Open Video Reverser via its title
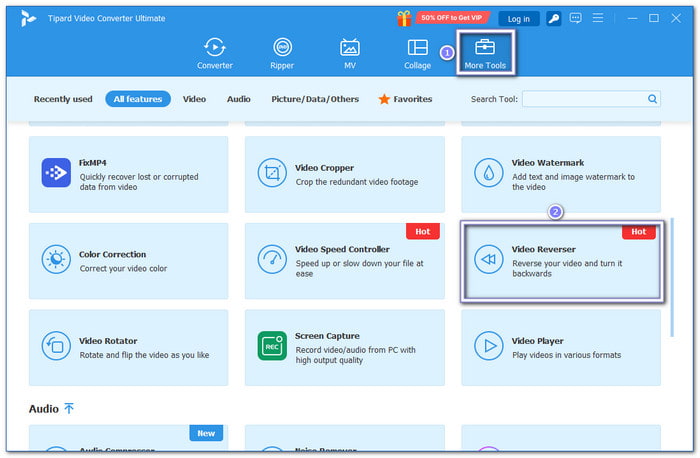The width and height of the screenshot is (700, 458). point(543,249)
